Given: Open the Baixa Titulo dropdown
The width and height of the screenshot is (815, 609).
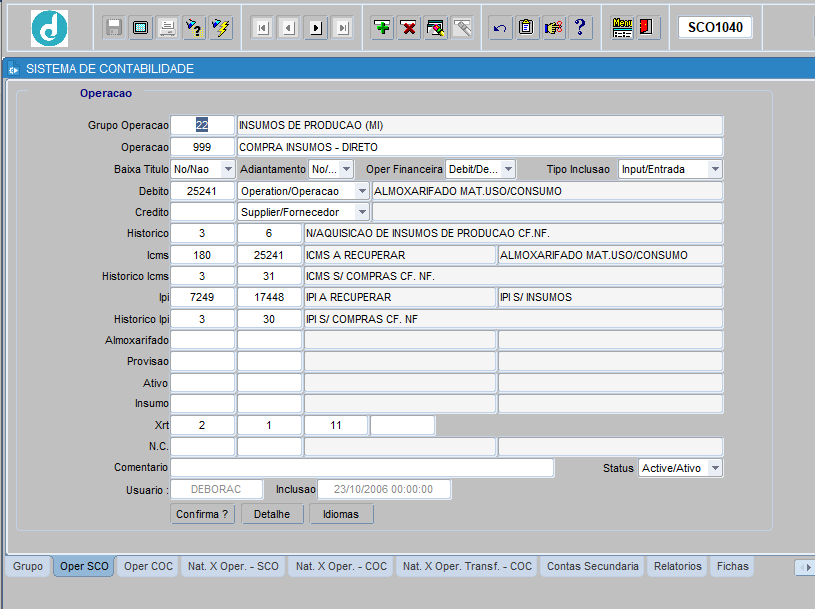Looking at the screenshot, I should point(228,169).
